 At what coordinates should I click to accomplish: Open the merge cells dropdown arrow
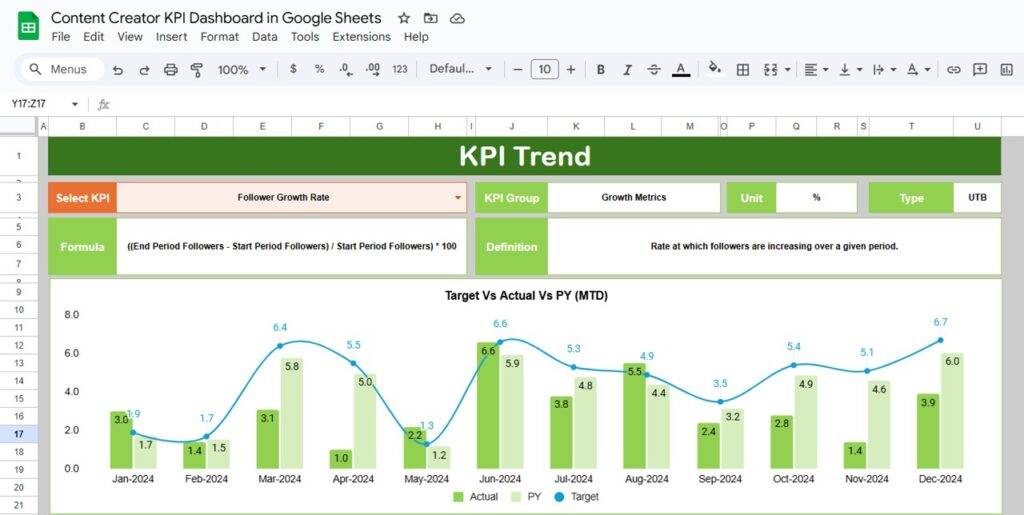pyautogui.click(x=788, y=69)
